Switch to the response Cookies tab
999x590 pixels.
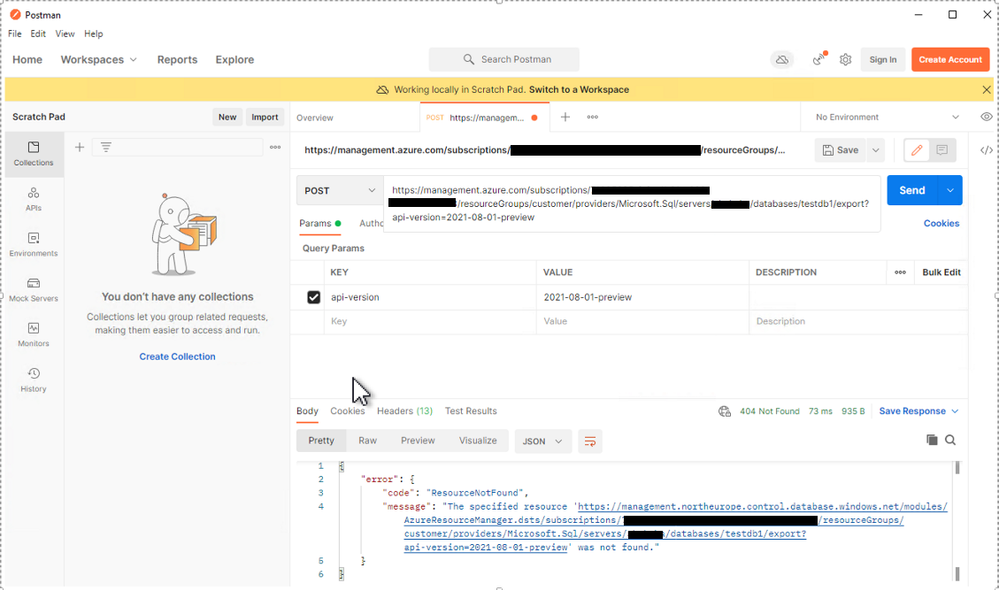[347, 412]
